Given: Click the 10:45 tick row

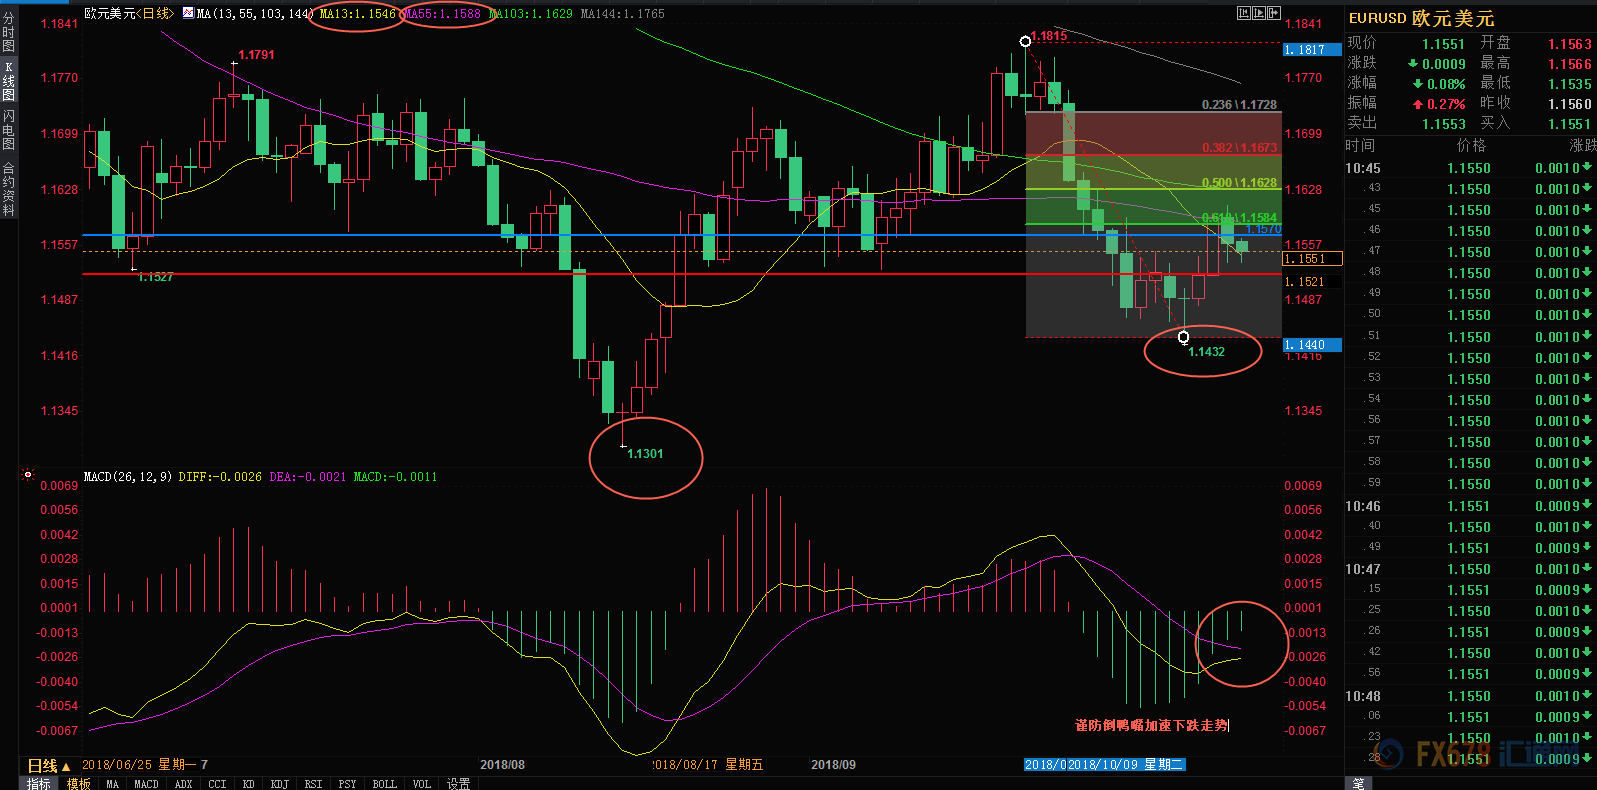Looking at the screenshot, I should pos(1470,168).
